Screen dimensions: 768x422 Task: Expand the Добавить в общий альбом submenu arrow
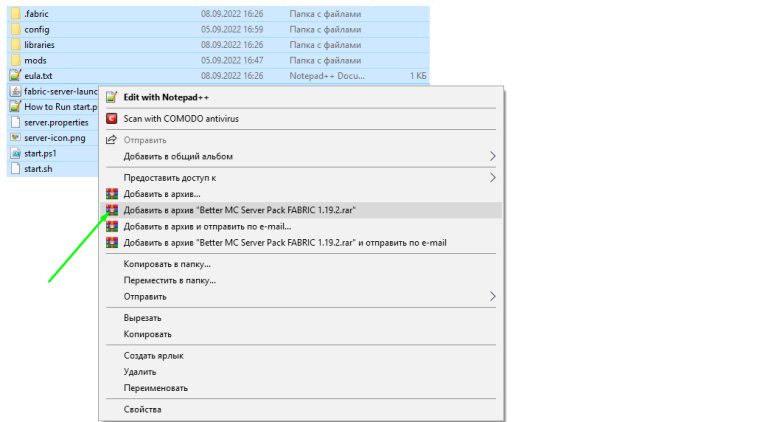(x=492, y=156)
